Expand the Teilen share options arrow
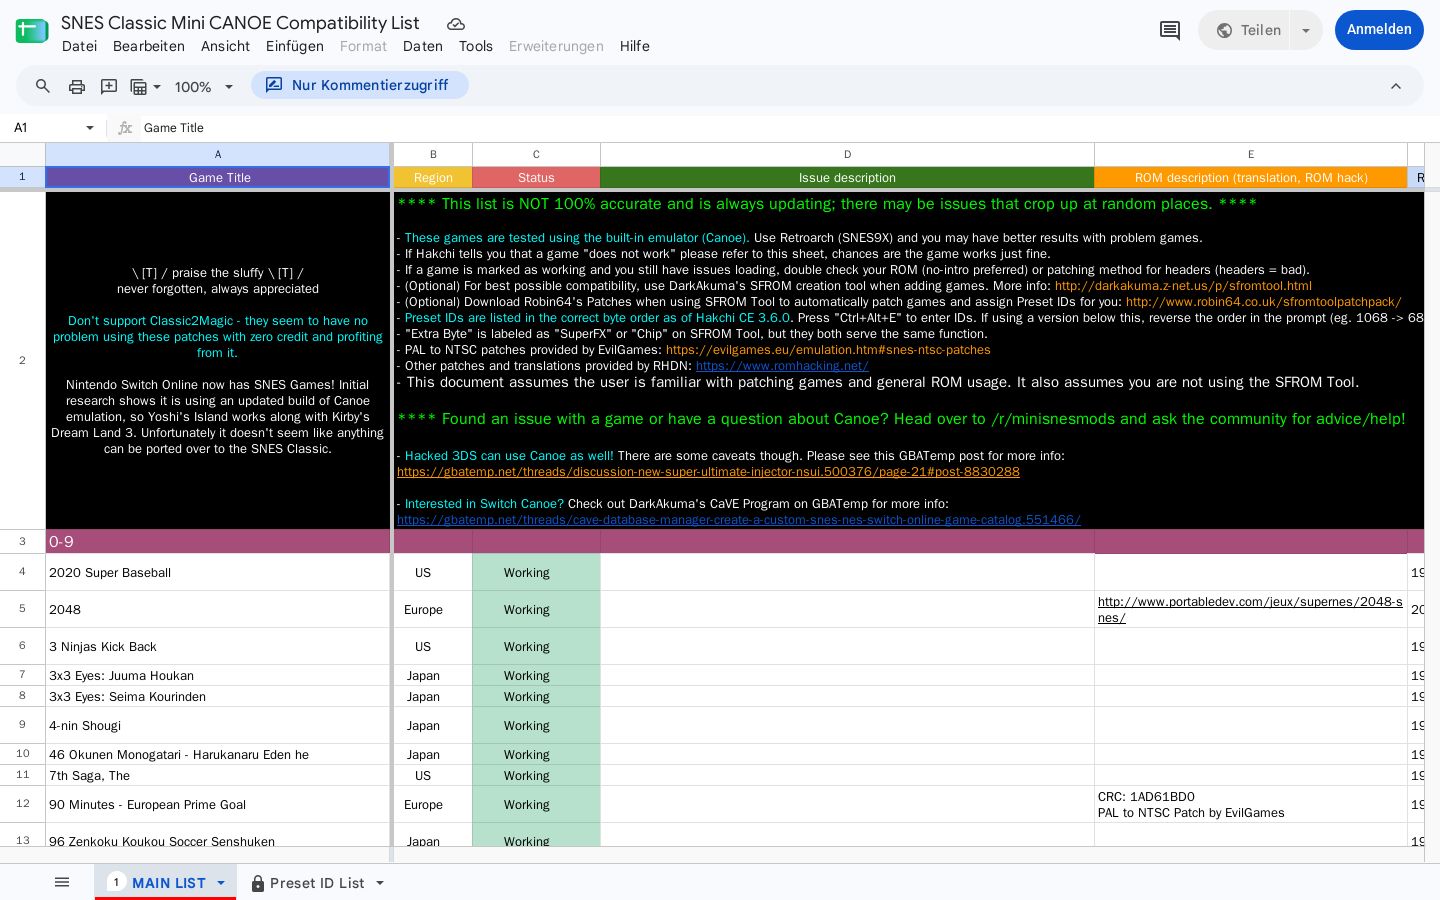Screen dimensions: 1440x900 (x=1306, y=30)
